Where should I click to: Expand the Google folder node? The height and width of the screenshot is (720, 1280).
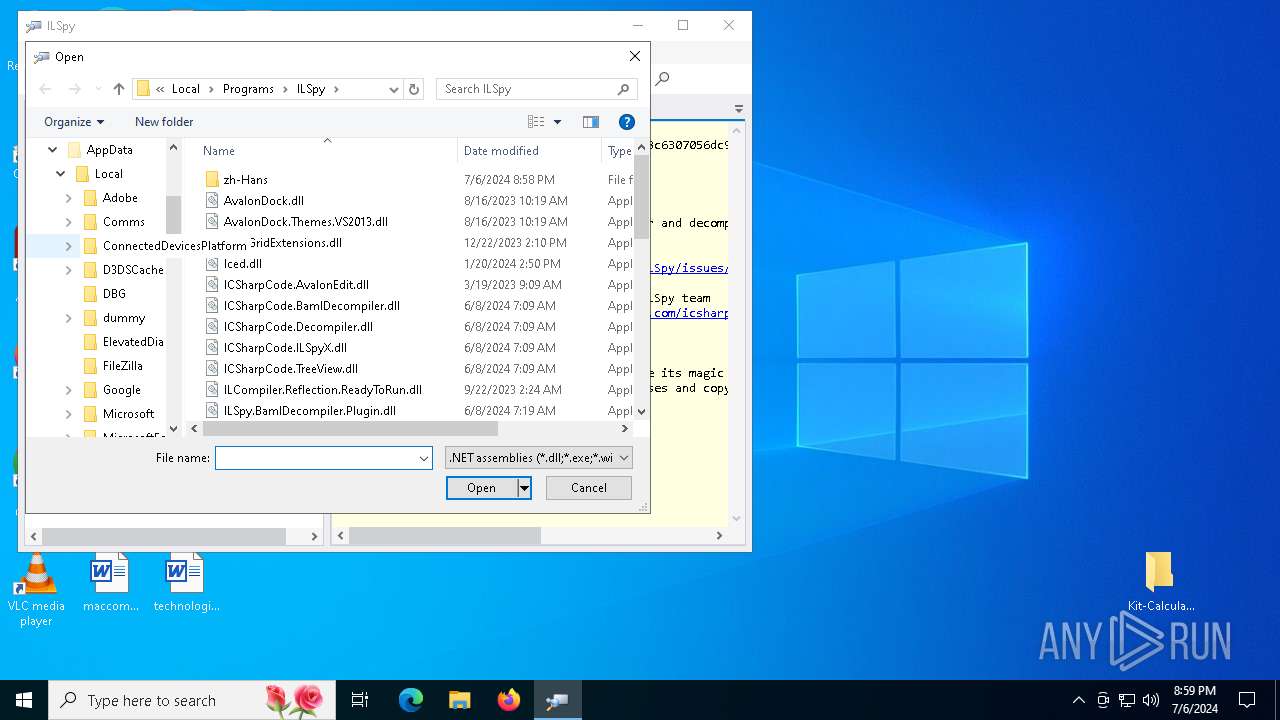point(69,390)
